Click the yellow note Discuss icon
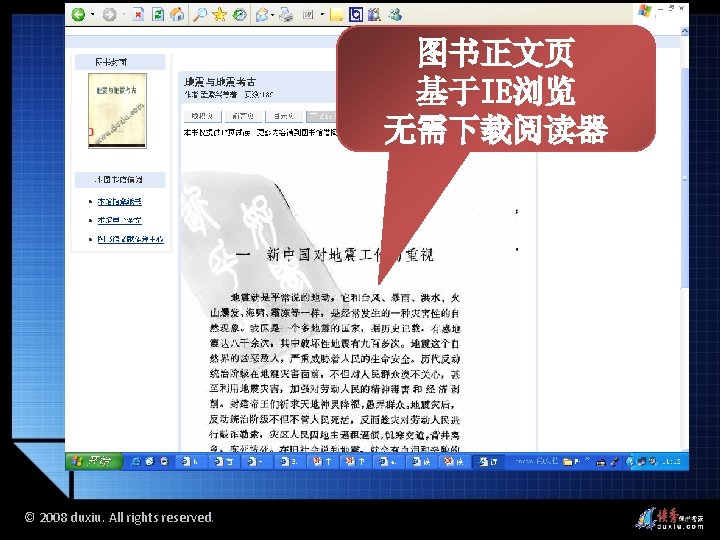 336,15
